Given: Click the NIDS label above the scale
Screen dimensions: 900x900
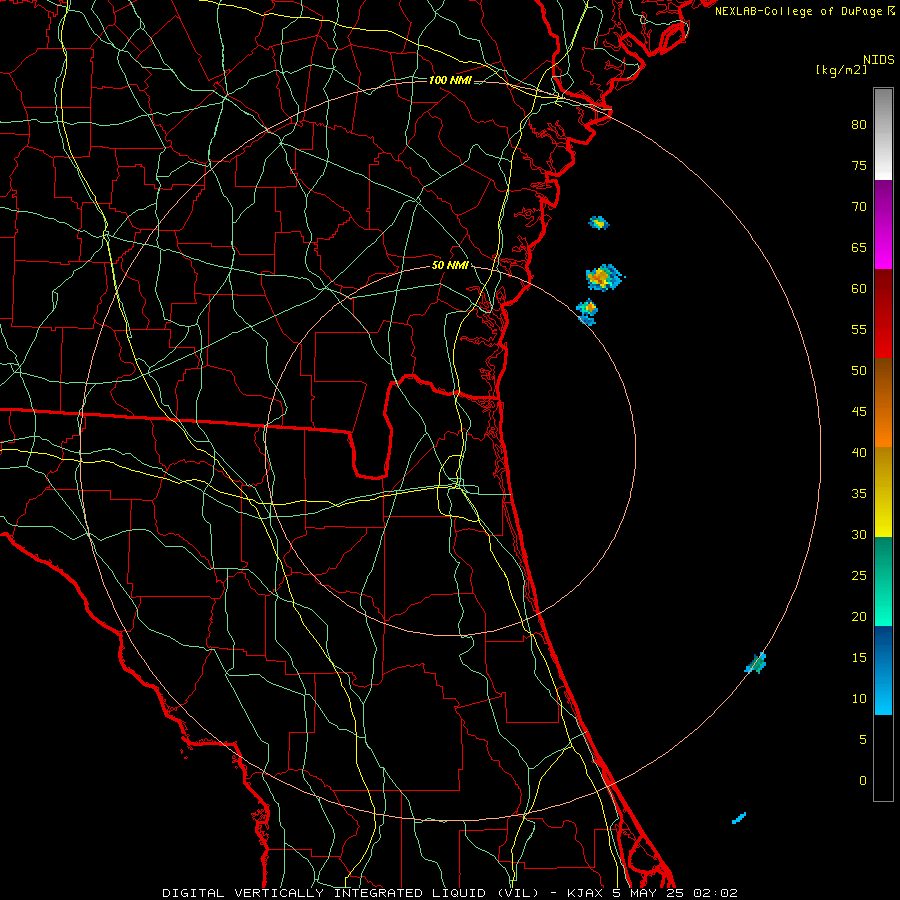Looking at the screenshot, I should 878,60.
